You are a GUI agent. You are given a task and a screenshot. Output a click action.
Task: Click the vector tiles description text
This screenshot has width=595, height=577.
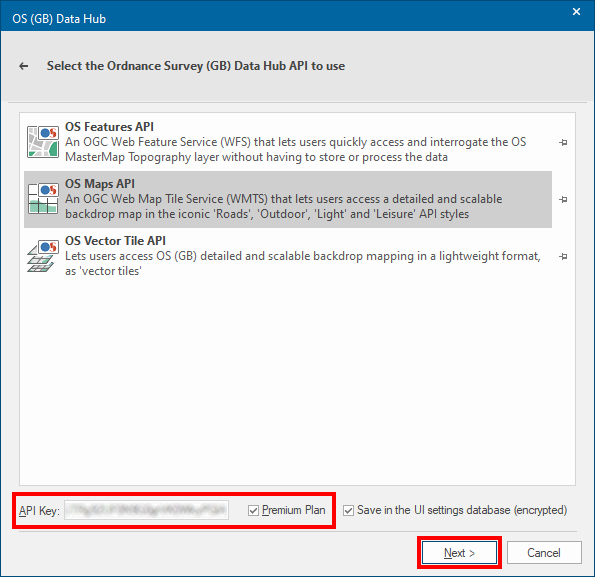302,263
